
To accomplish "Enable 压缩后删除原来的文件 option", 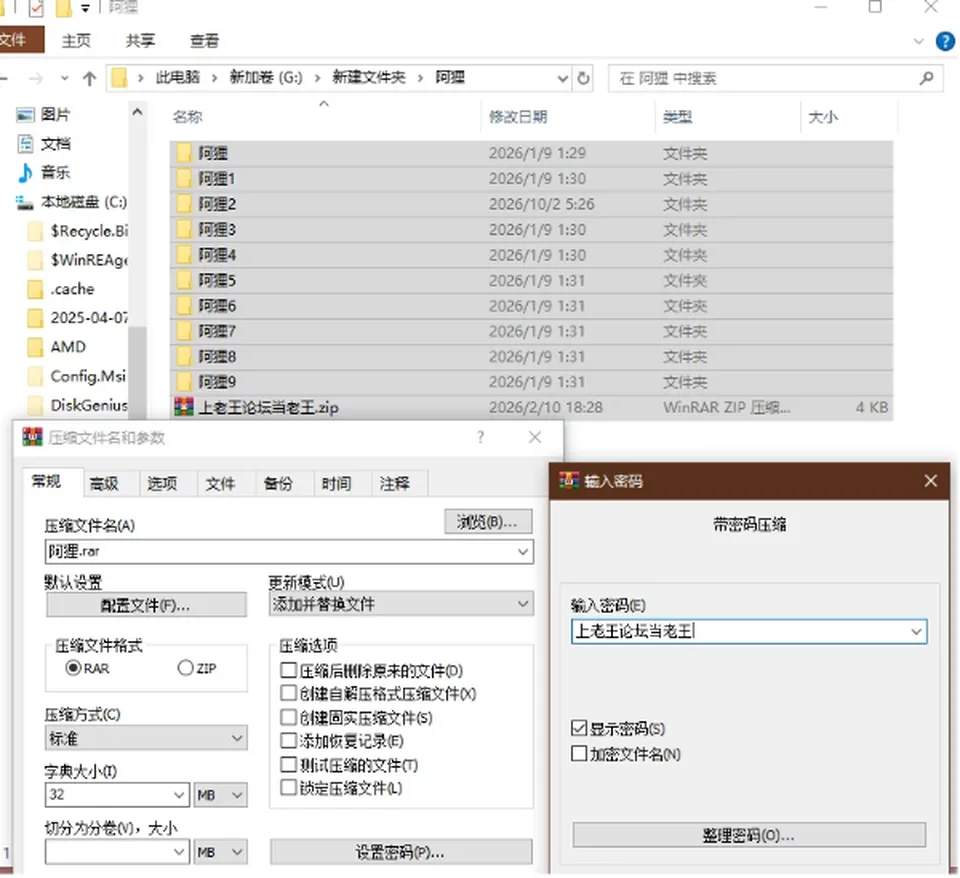I will click(288, 670).
